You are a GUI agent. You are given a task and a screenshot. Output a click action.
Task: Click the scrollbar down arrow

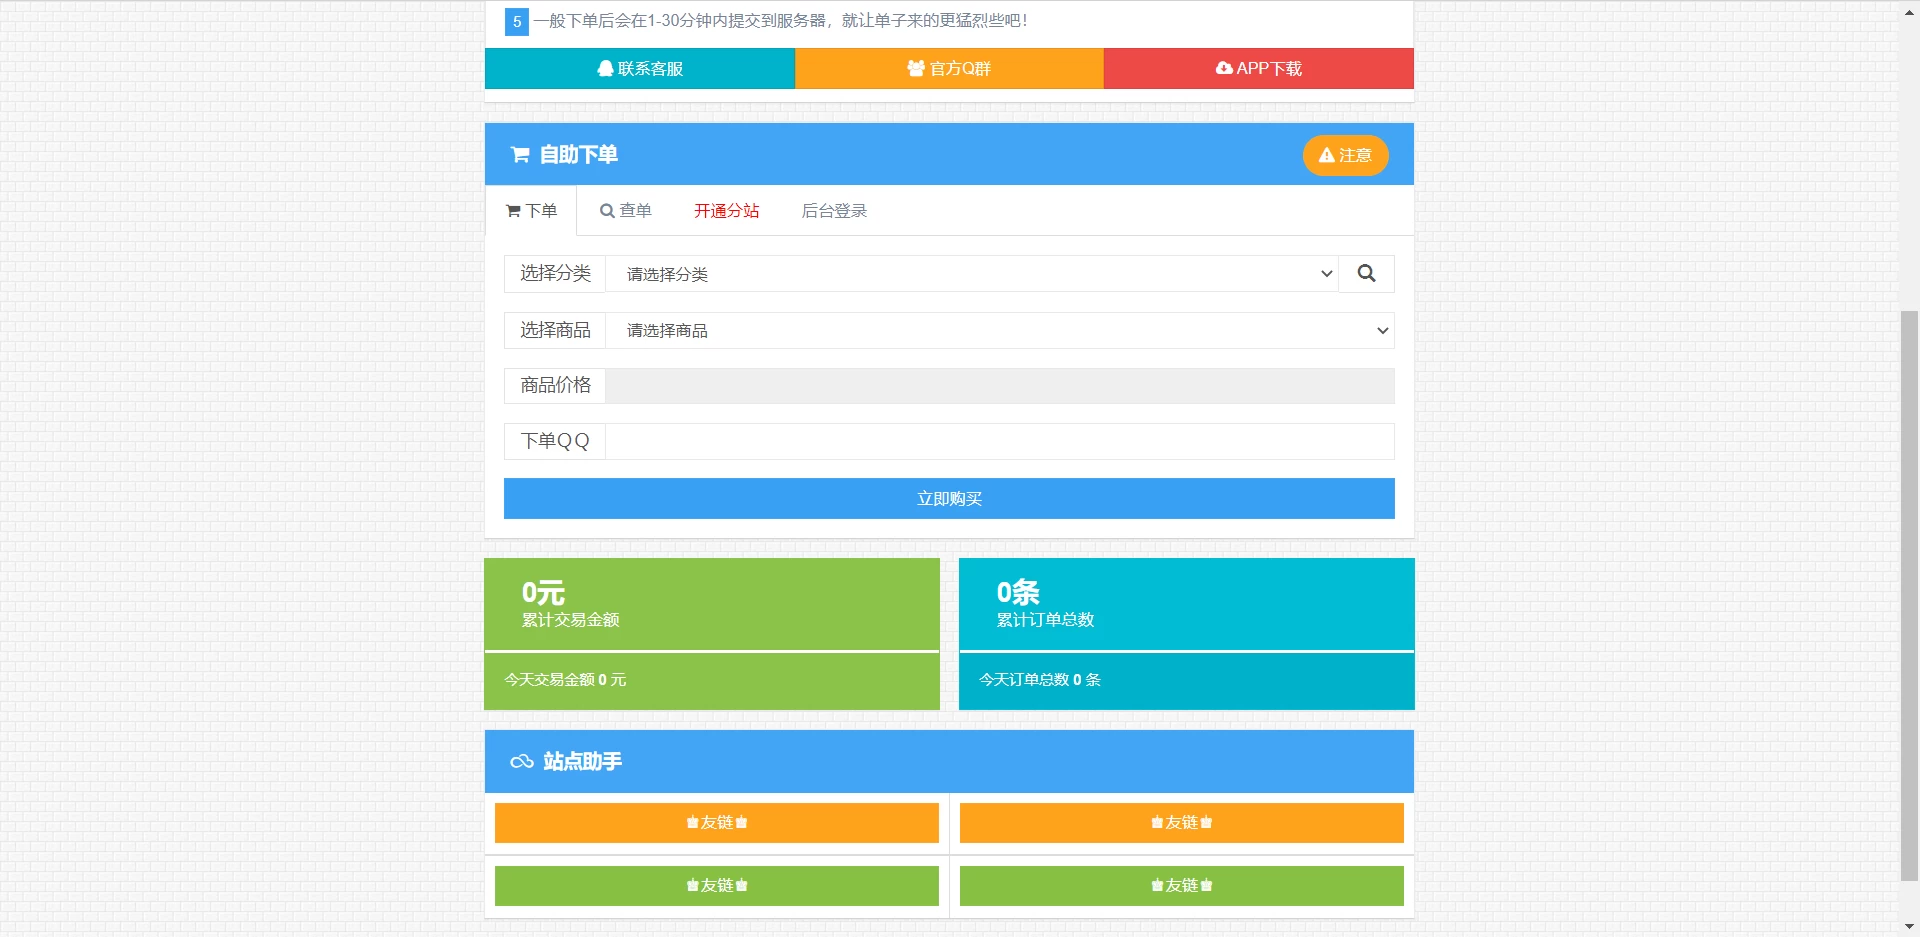click(x=1910, y=927)
